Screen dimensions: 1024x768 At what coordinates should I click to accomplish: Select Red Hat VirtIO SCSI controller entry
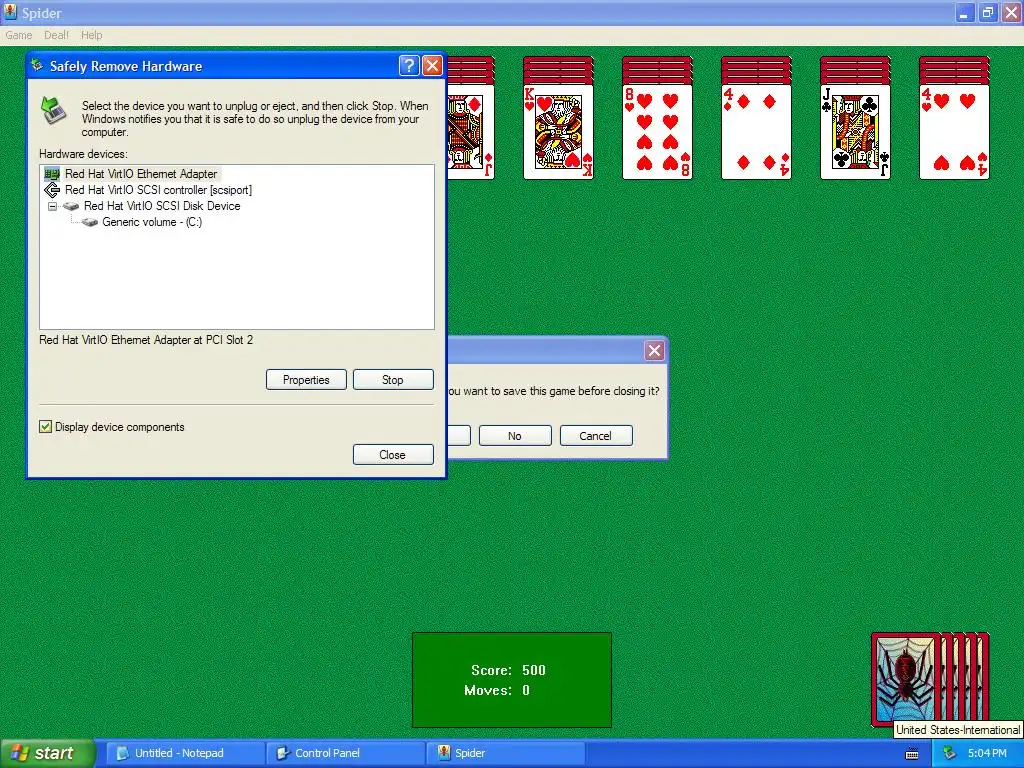158,190
